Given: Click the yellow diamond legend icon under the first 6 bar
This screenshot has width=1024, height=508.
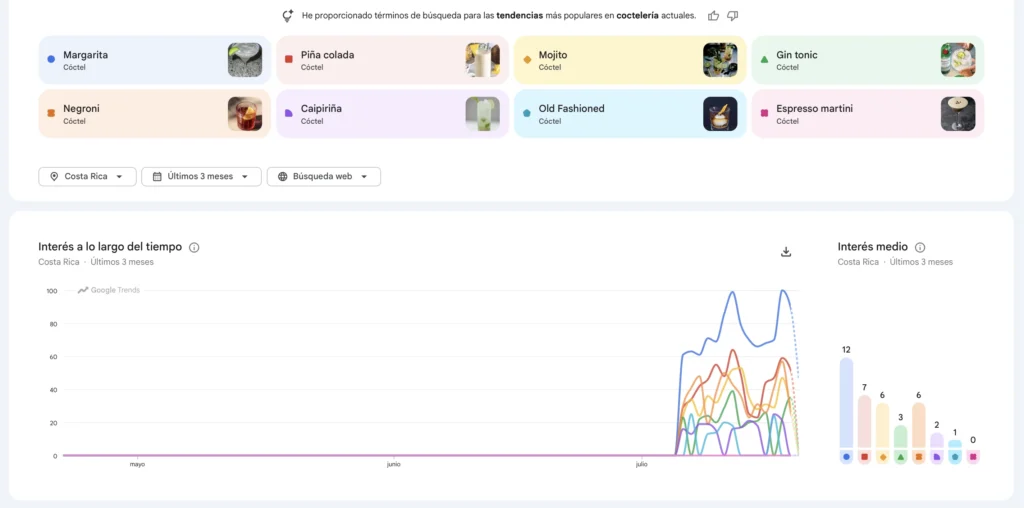Looking at the screenshot, I should [x=882, y=457].
